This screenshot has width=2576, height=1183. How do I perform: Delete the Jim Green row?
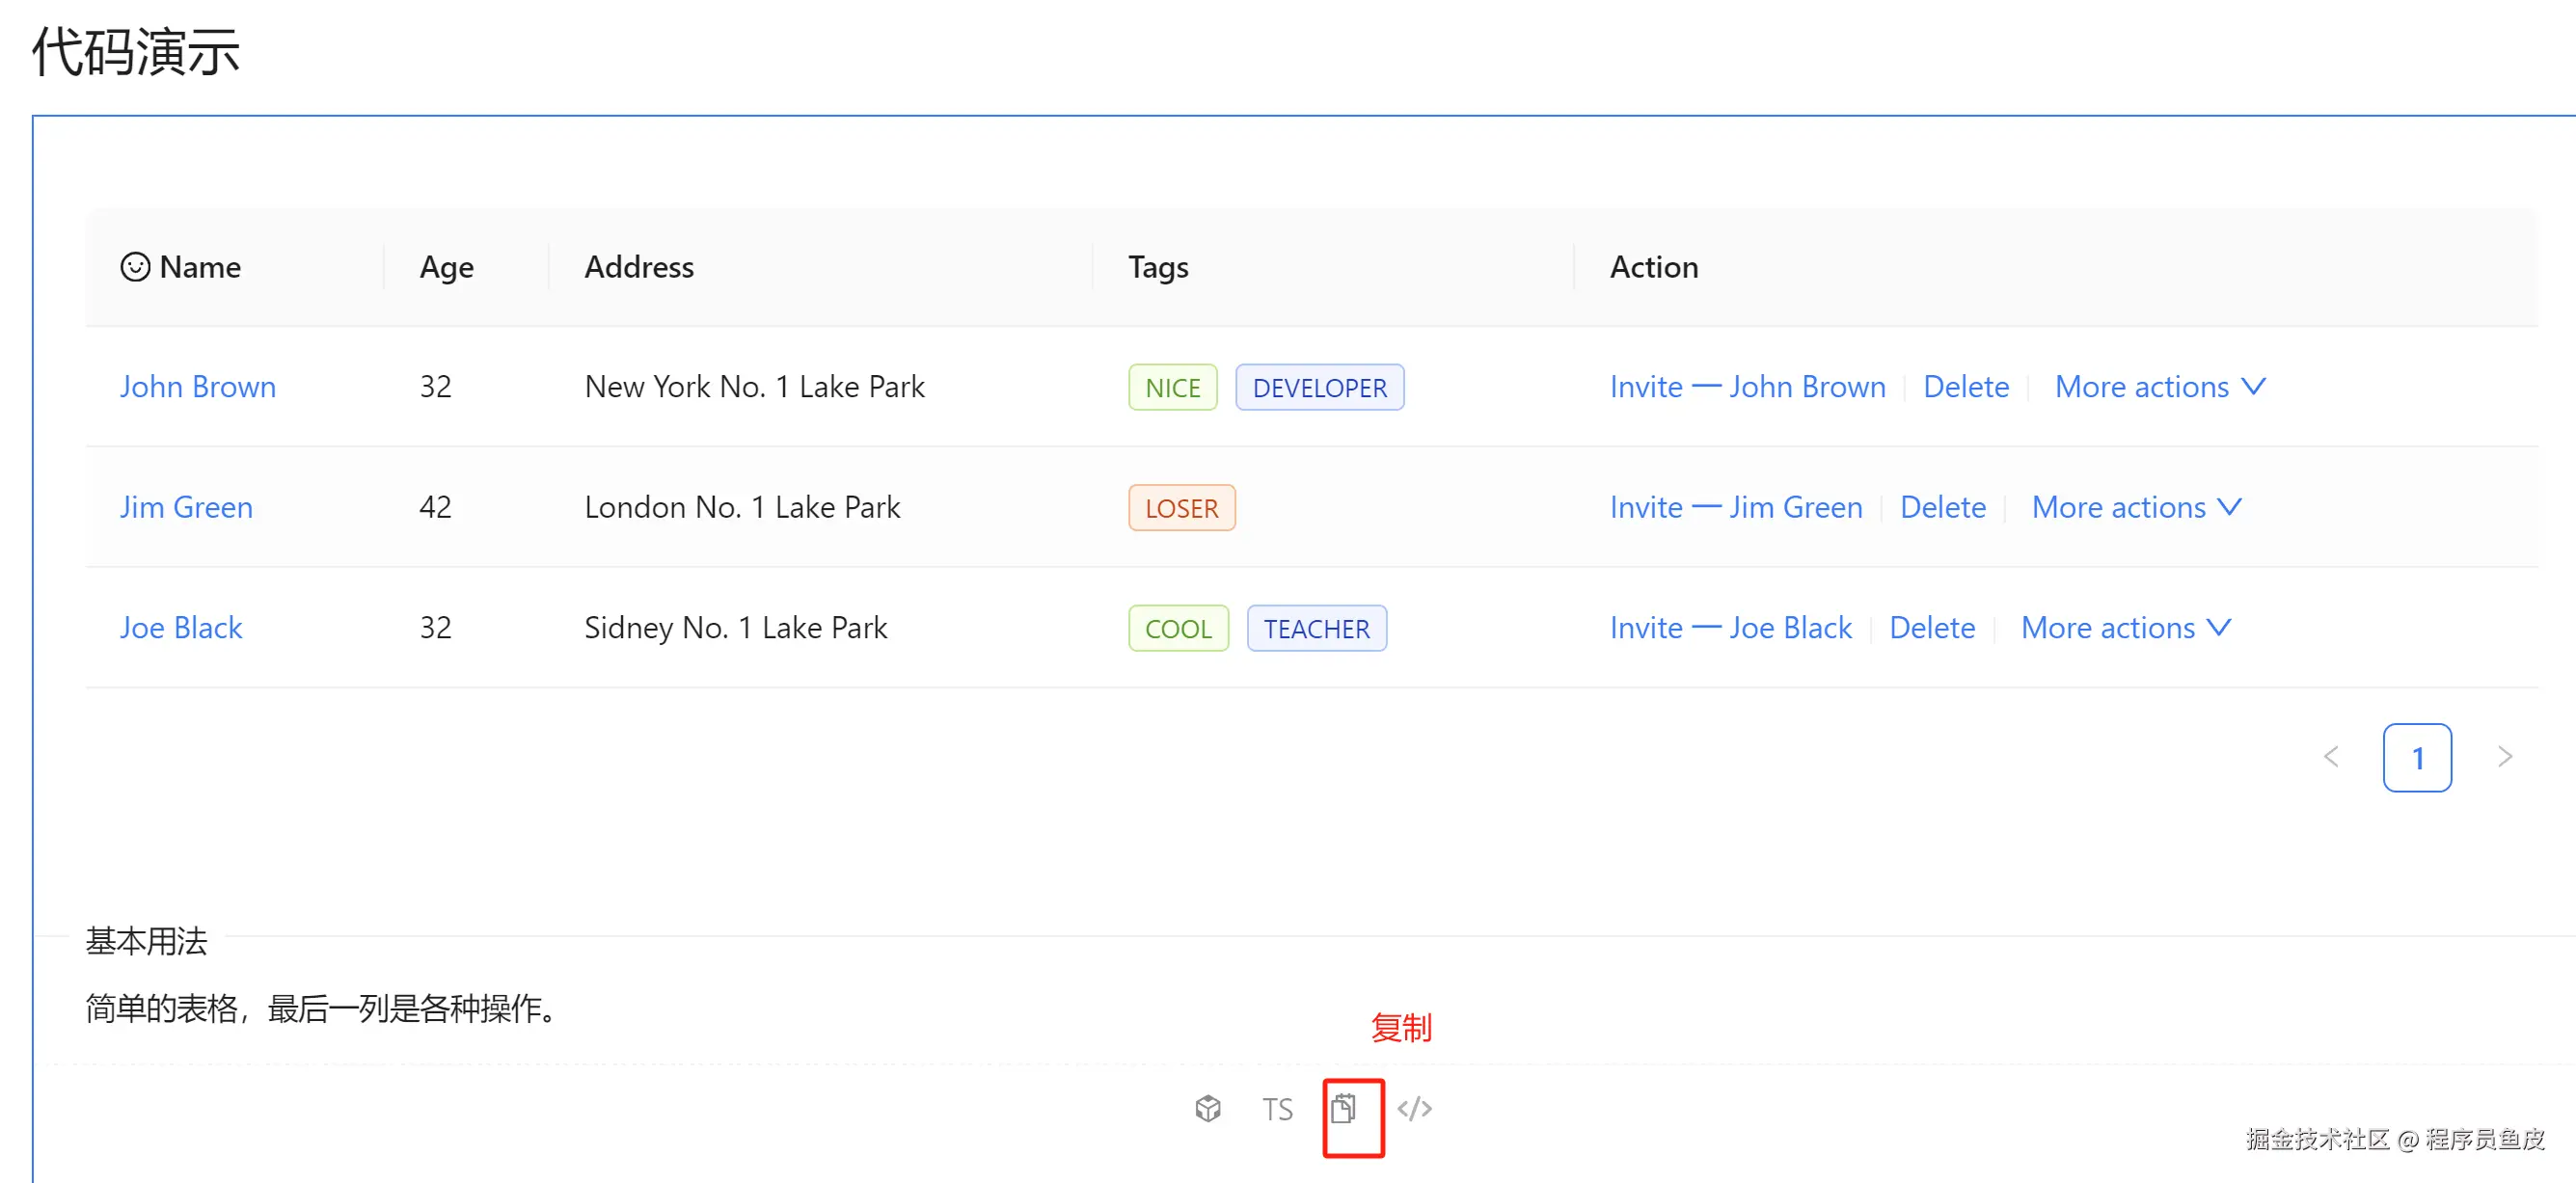coord(1942,507)
